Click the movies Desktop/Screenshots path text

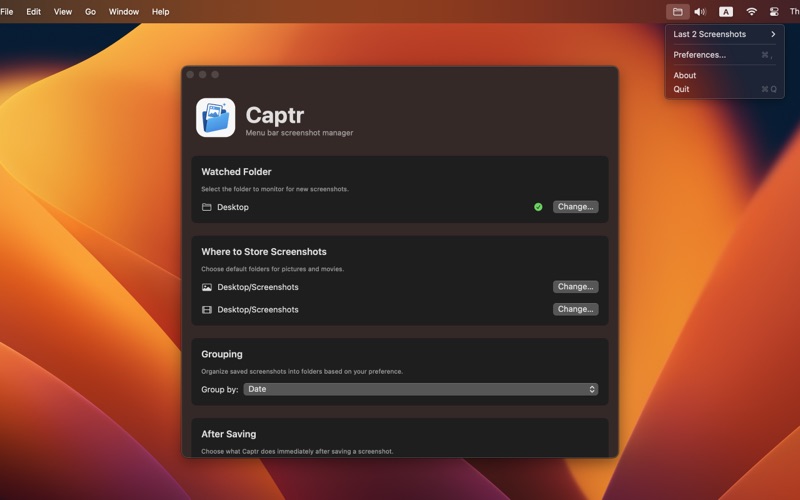tap(258, 310)
